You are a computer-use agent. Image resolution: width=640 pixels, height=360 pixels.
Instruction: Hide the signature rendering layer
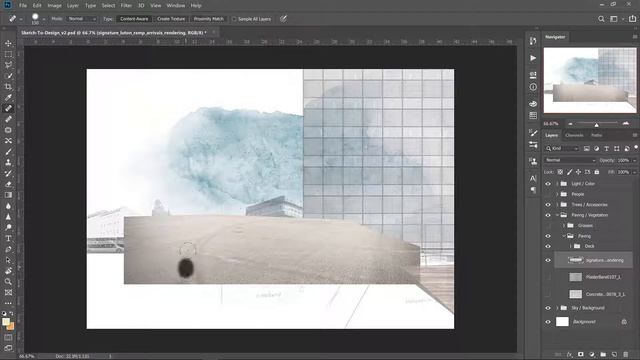pos(548,260)
